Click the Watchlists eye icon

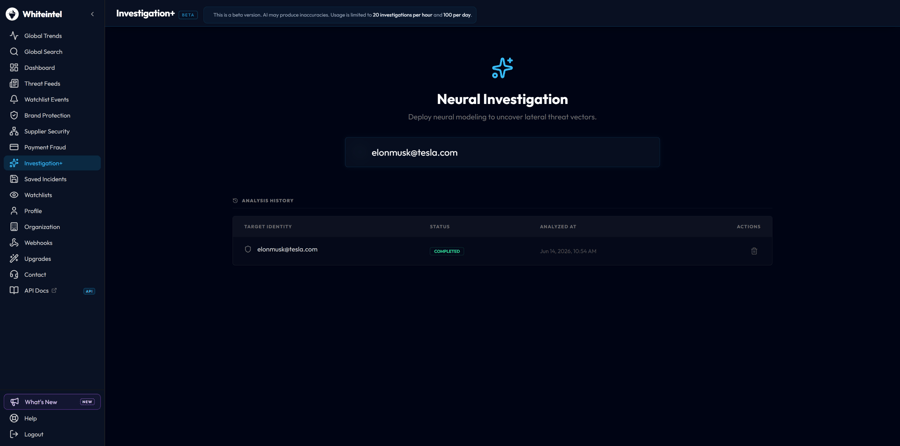coord(14,195)
